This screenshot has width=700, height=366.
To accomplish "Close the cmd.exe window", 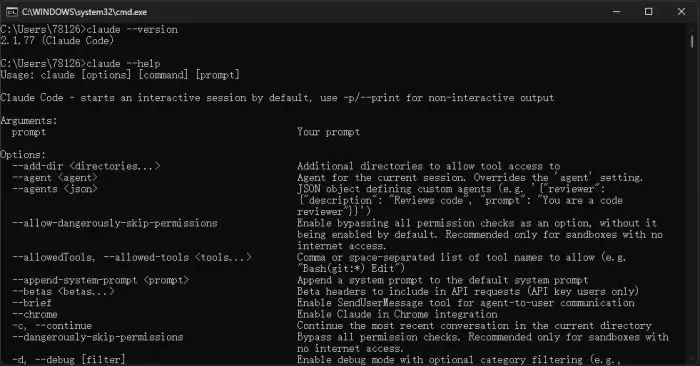I will pos(681,12).
